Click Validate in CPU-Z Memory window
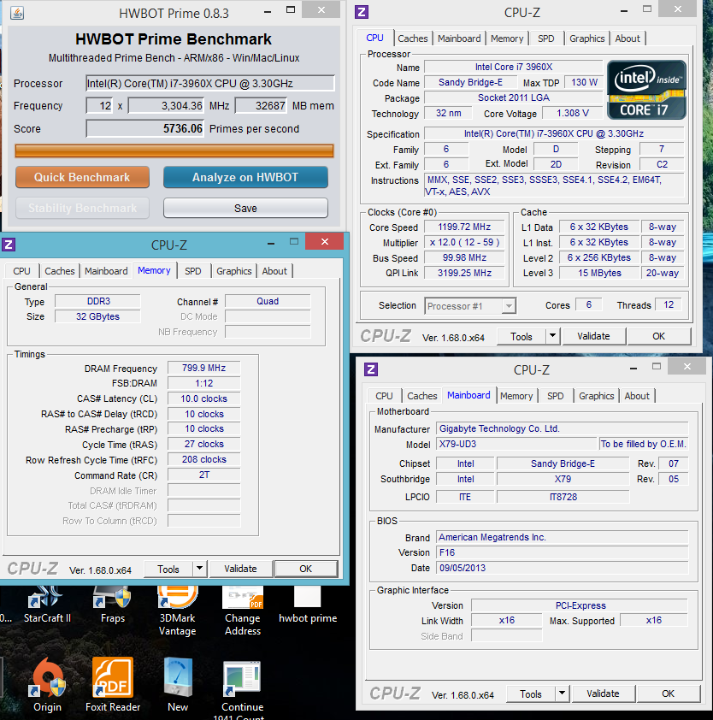713x720 pixels. click(x=240, y=568)
